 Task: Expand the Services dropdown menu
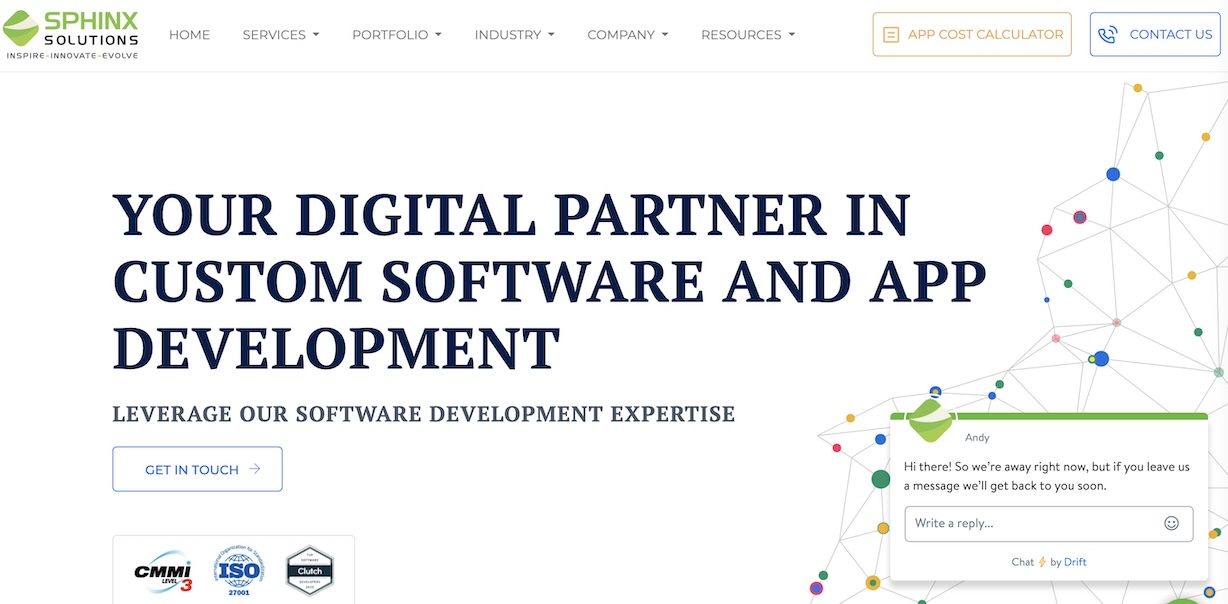[x=281, y=34]
